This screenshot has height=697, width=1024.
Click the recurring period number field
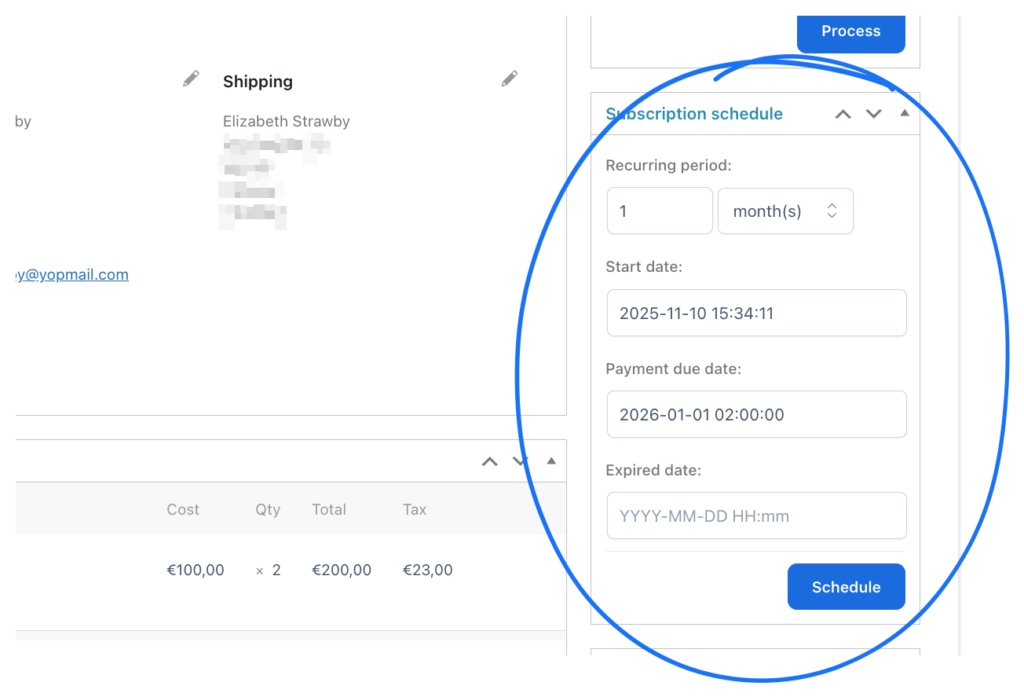(x=659, y=211)
